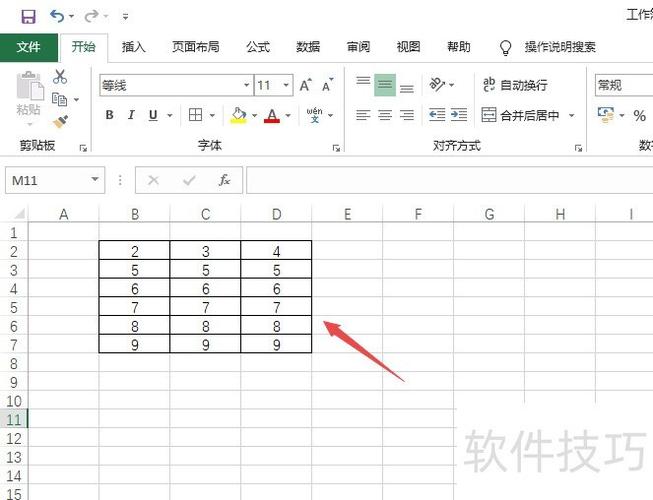Image resolution: width=653 pixels, height=500 pixels.
Task: Expand the 合并后居中 options arrow
Action: (572, 115)
